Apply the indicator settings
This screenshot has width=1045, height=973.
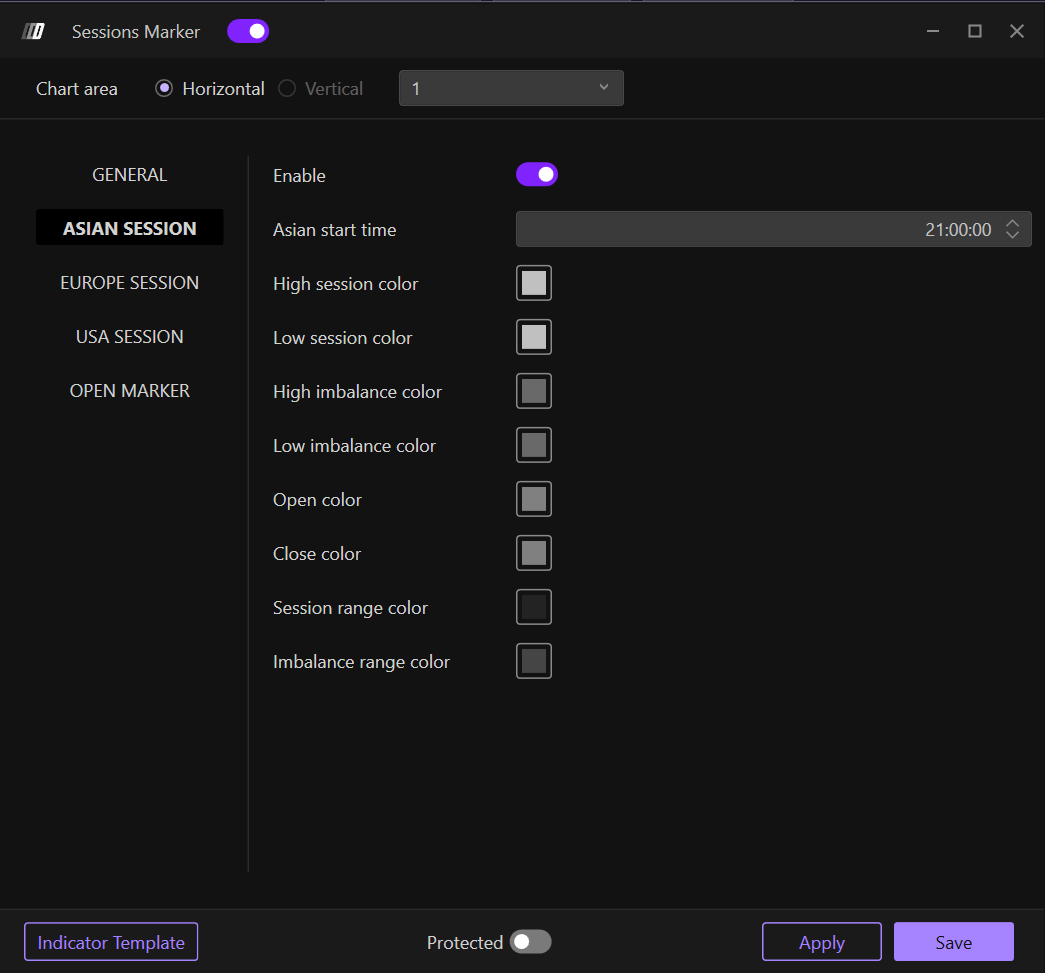pyautogui.click(x=821, y=942)
